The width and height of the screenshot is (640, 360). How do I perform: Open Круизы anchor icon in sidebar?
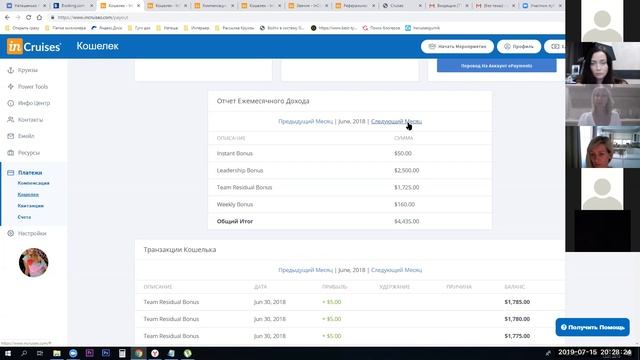pos(11,70)
